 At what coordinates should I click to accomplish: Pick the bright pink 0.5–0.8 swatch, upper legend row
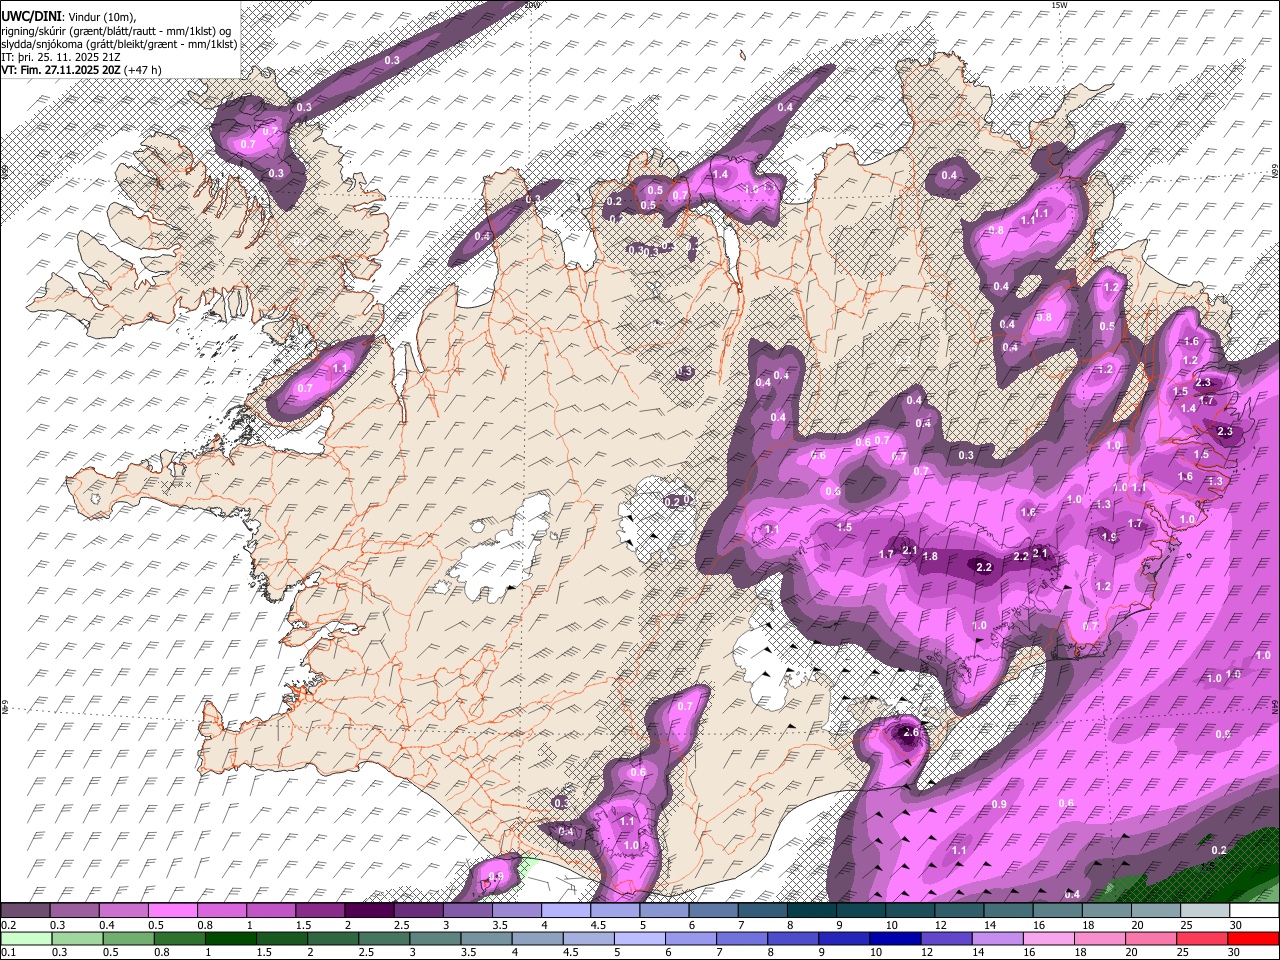(x=174, y=911)
